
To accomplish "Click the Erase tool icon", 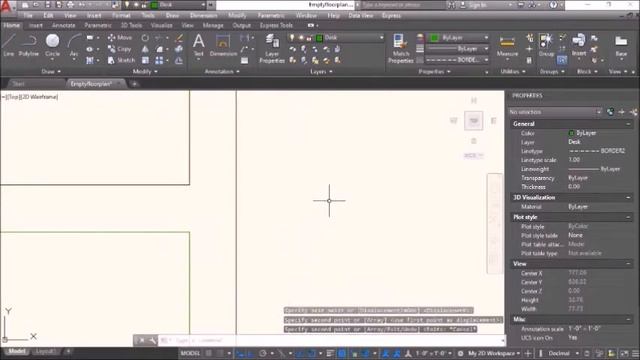I will pyautogui.click(x=179, y=38).
